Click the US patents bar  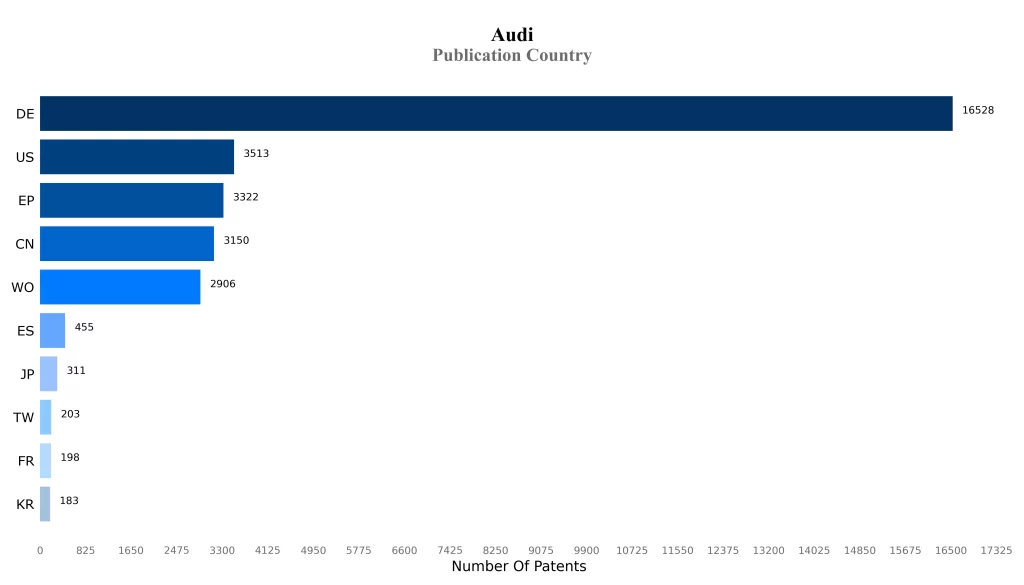coord(137,157)
